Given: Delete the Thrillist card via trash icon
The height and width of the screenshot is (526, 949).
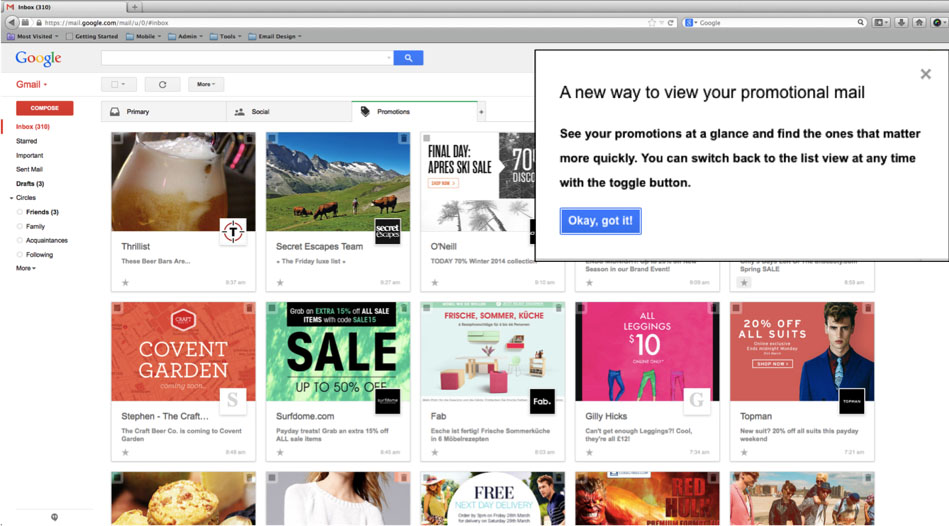Looking at the screenshot, I should tap(249, 139).
